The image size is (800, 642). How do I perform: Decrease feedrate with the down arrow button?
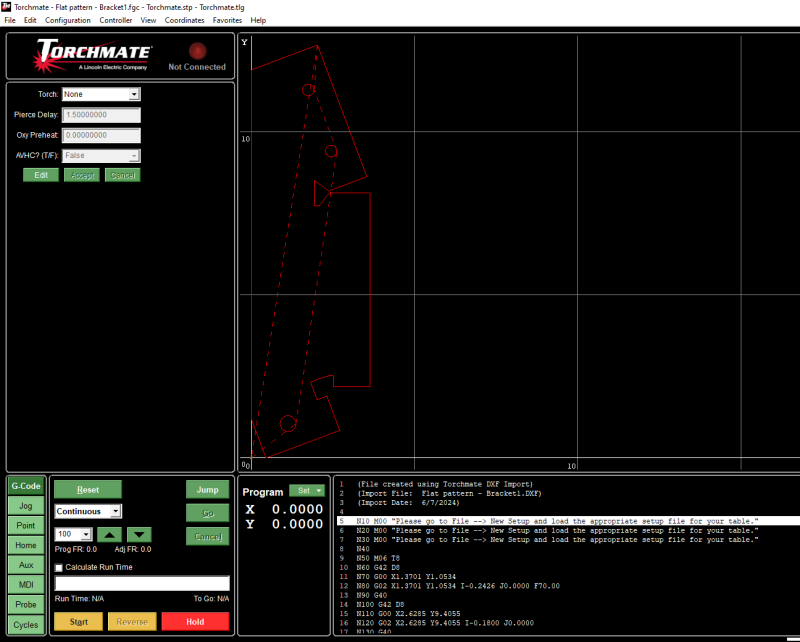(x=140, y=535)
